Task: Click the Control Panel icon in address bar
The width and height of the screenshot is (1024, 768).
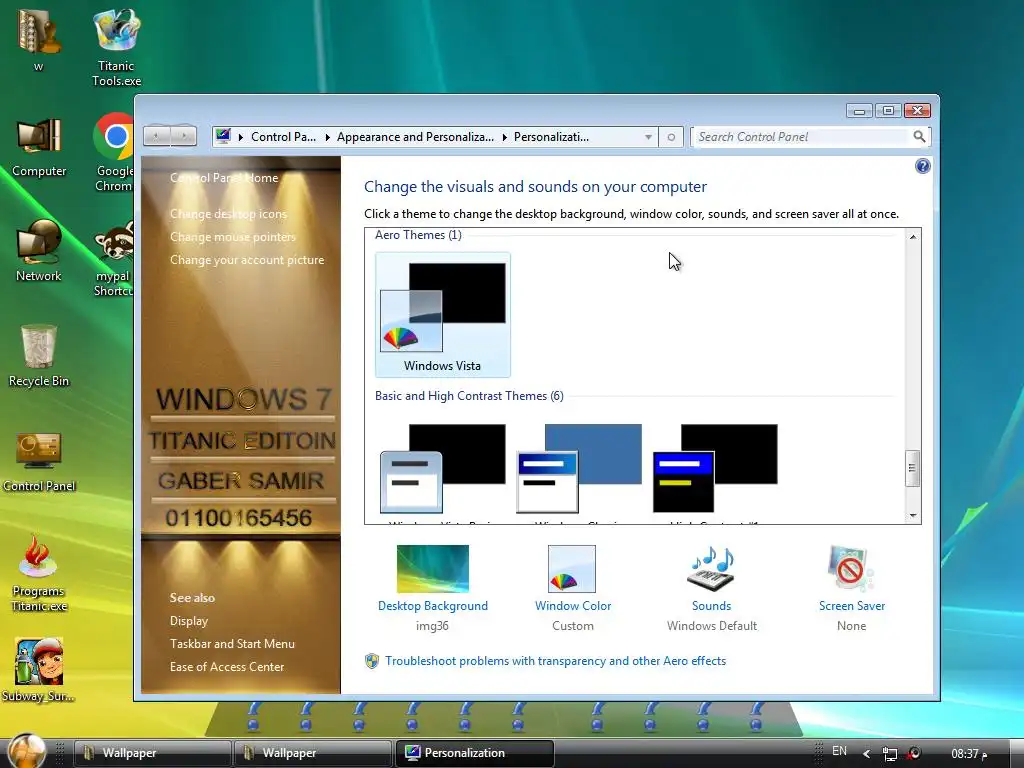Action: tap(223, 136)
